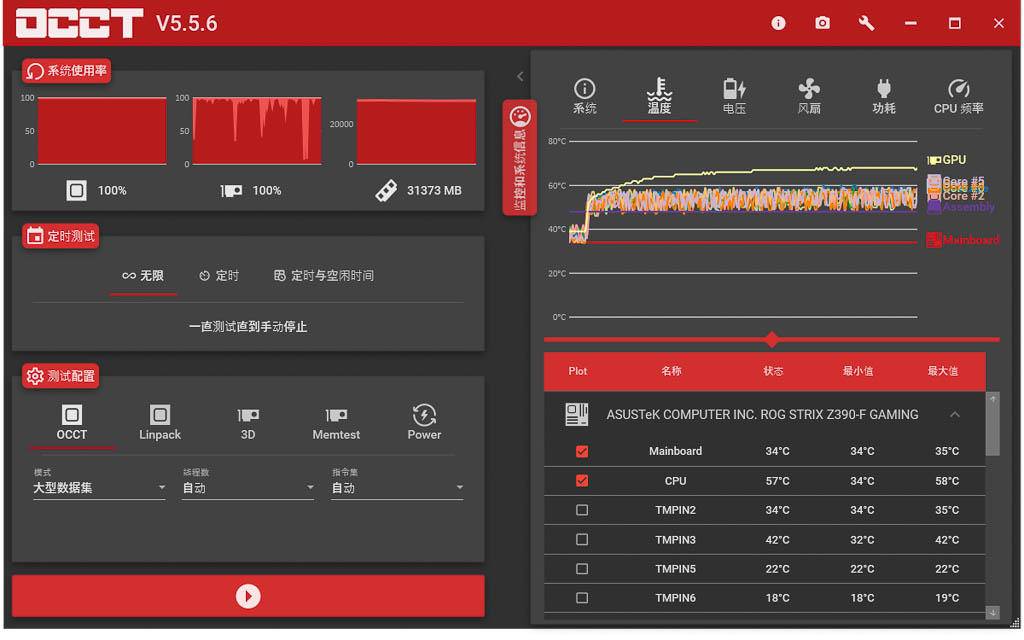The image size is (1024, 640).
Task: Switch to the 电压 voltage tab
Action: tap(735, 97)
